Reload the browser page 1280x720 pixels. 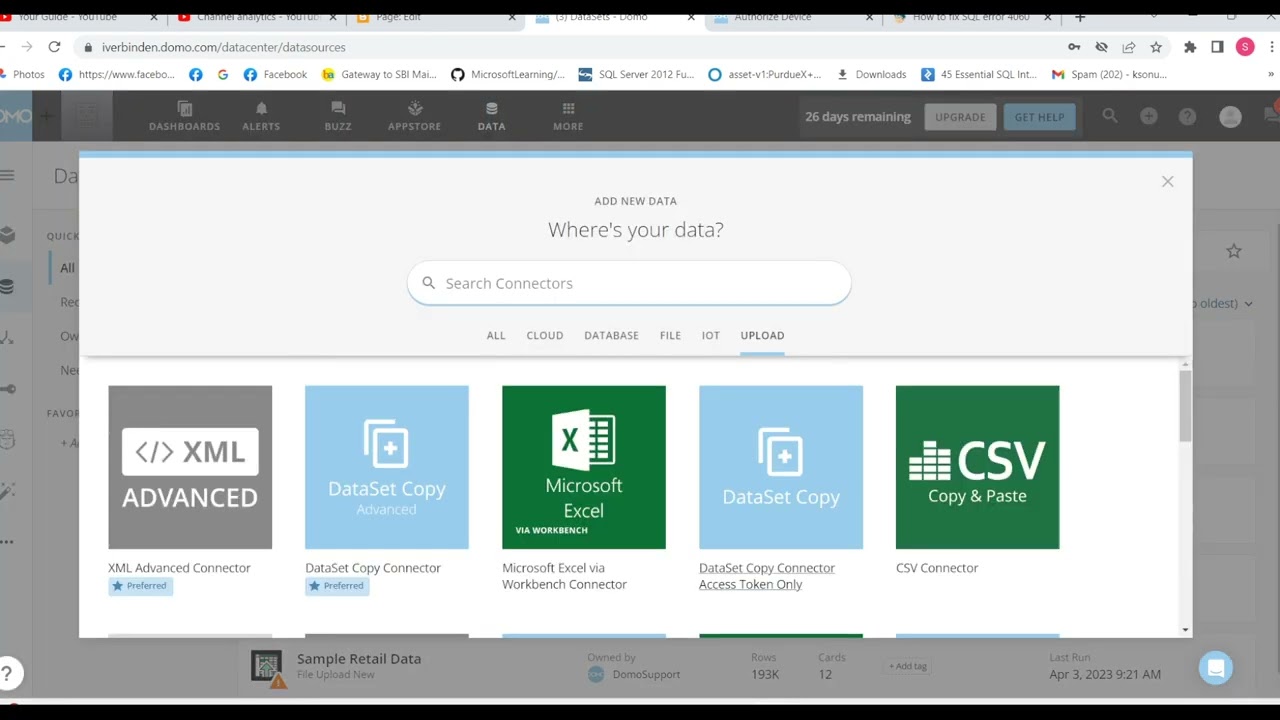click(54, 47)
